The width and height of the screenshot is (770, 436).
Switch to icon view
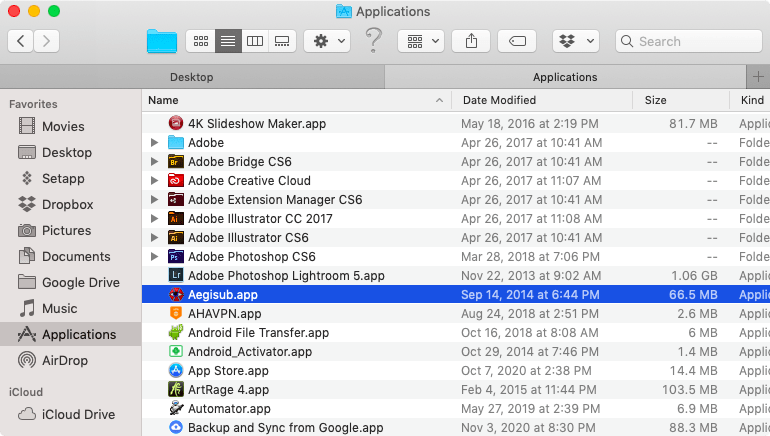201,41
